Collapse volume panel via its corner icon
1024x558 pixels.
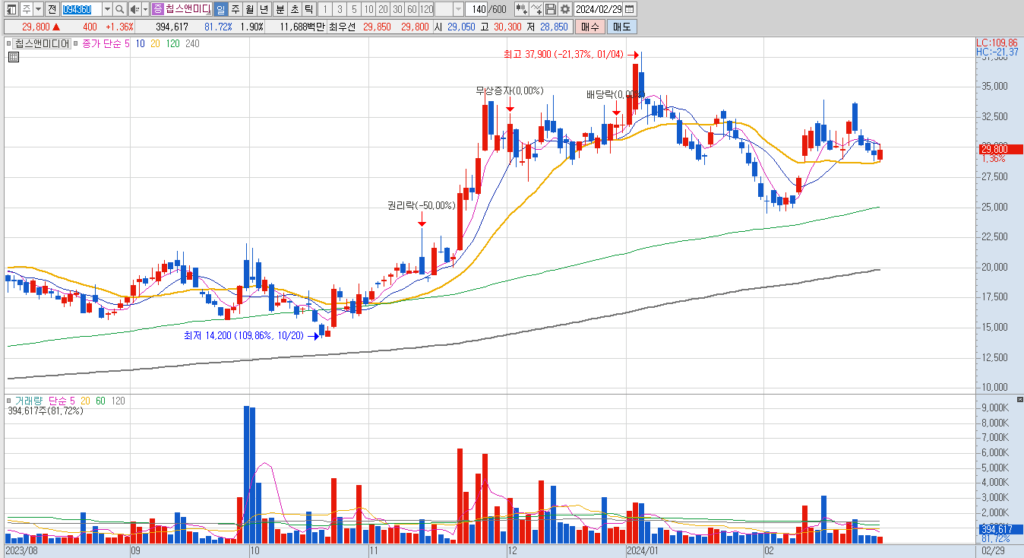pos(1019,399)
